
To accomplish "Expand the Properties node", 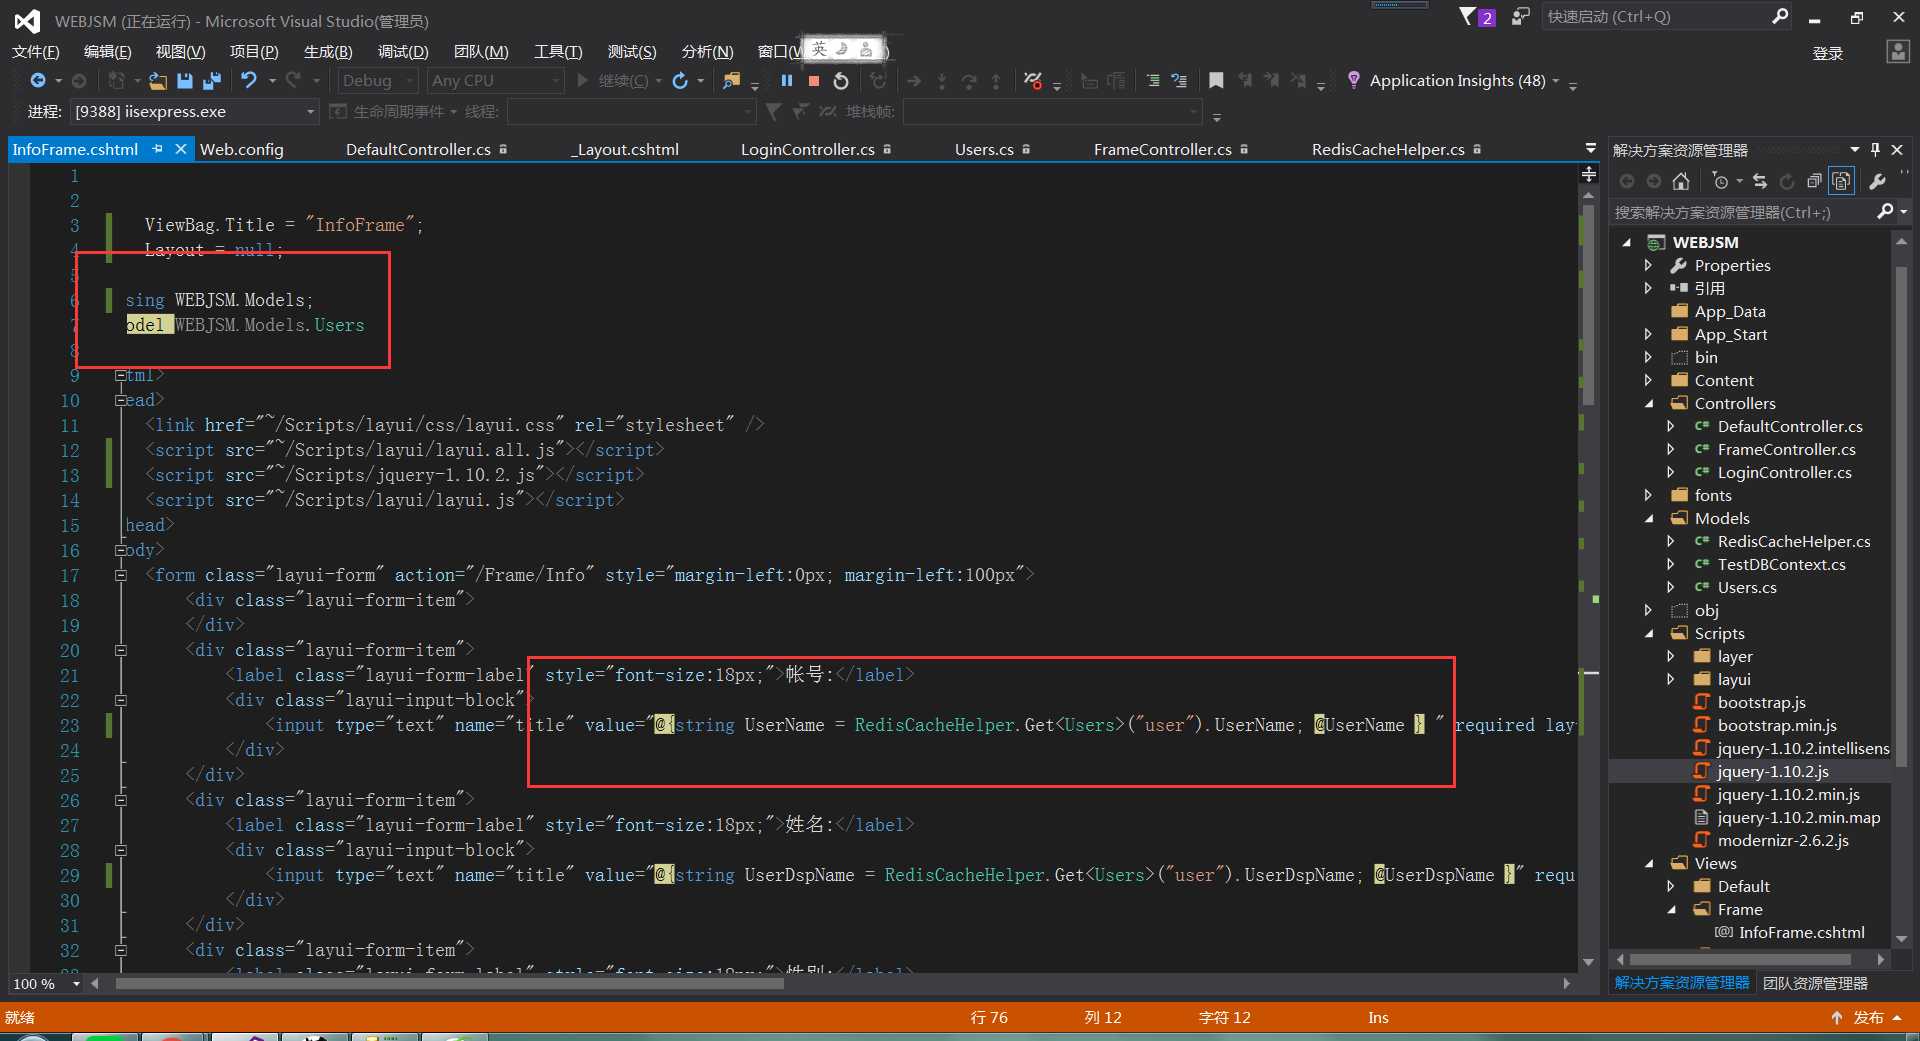I will point(1649,266).
